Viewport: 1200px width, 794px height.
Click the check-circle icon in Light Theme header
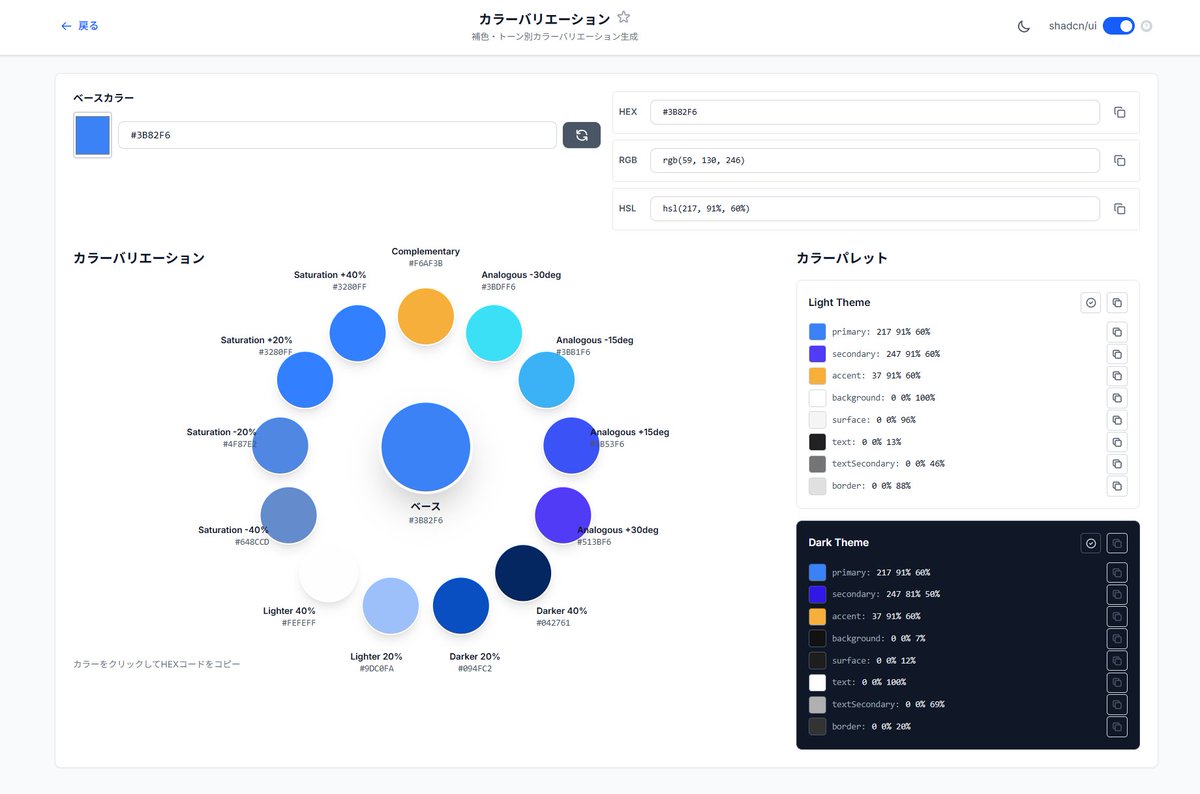pos(1091,302)
